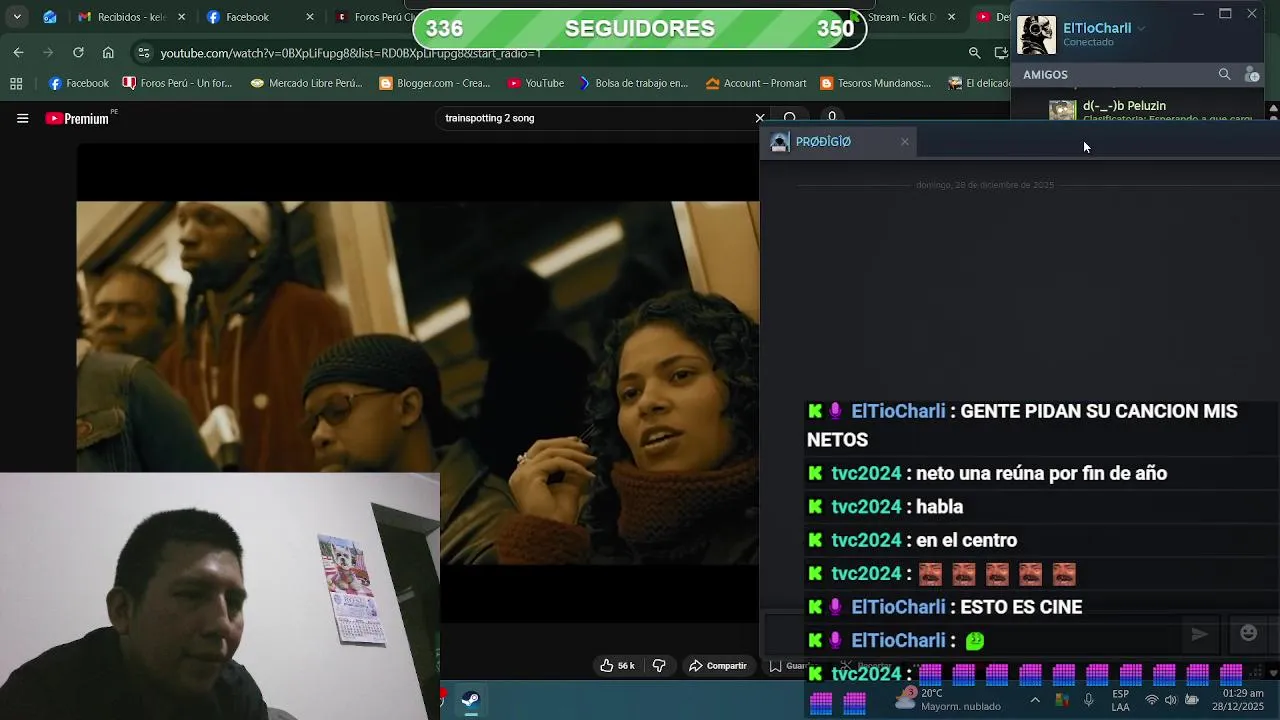Open the Bolsa de trabajo bookmark

633,83
